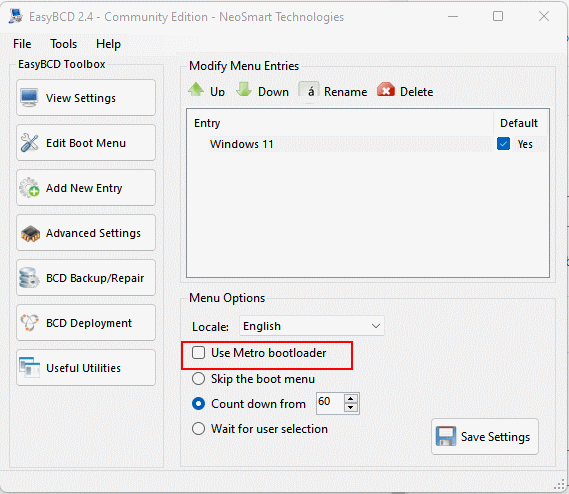The height and width of the screenshot is (494, 569).
Task: Open the Useful Utilities section
Action: click(x=86, y=368)
